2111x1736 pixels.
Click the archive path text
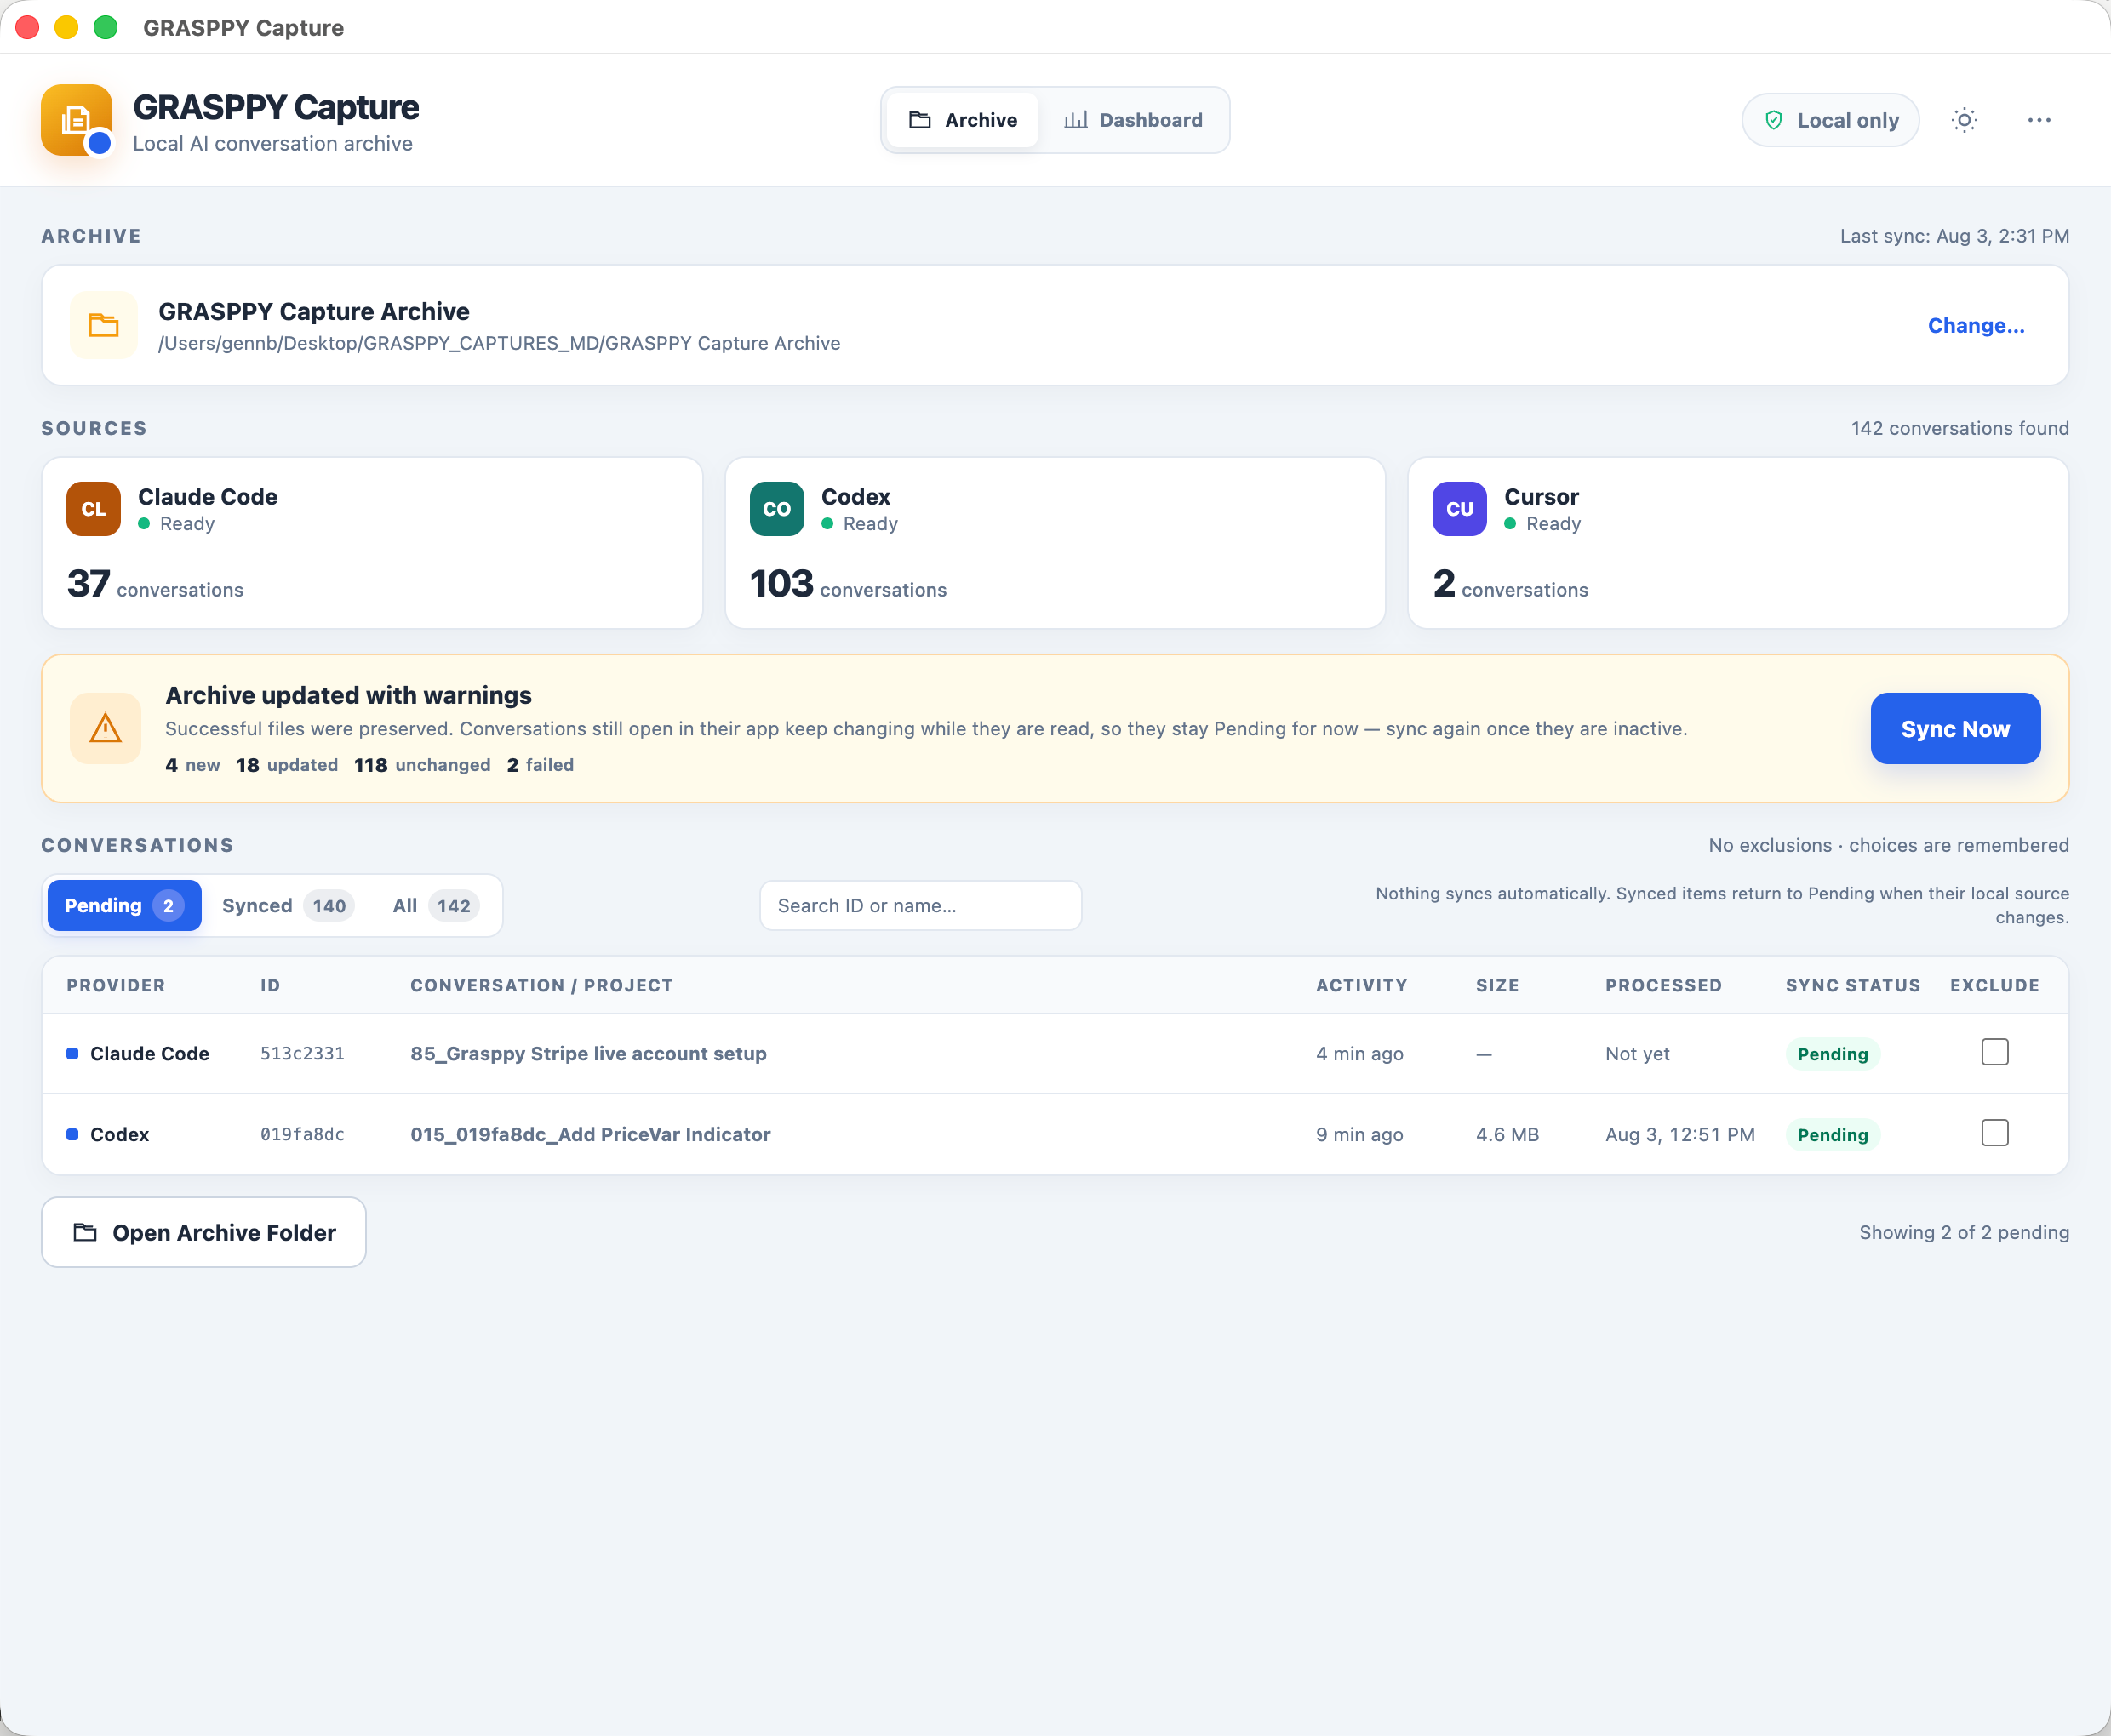499,343
